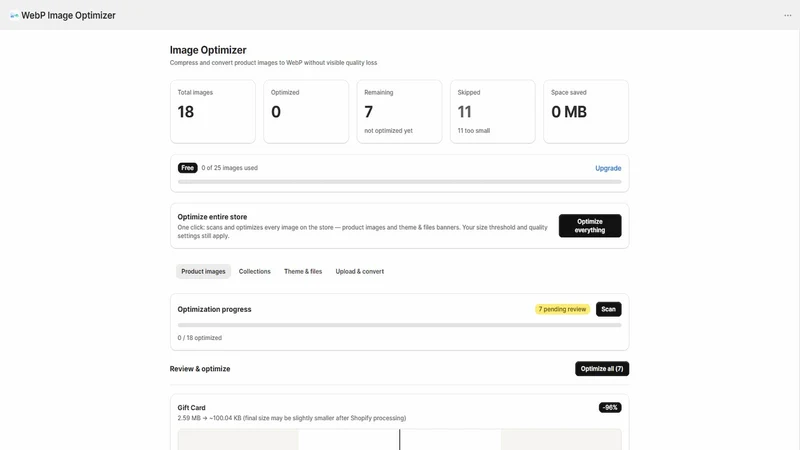Click the Image Optimizer heading
Screen dimensions: 800x450
pos(208,50)
